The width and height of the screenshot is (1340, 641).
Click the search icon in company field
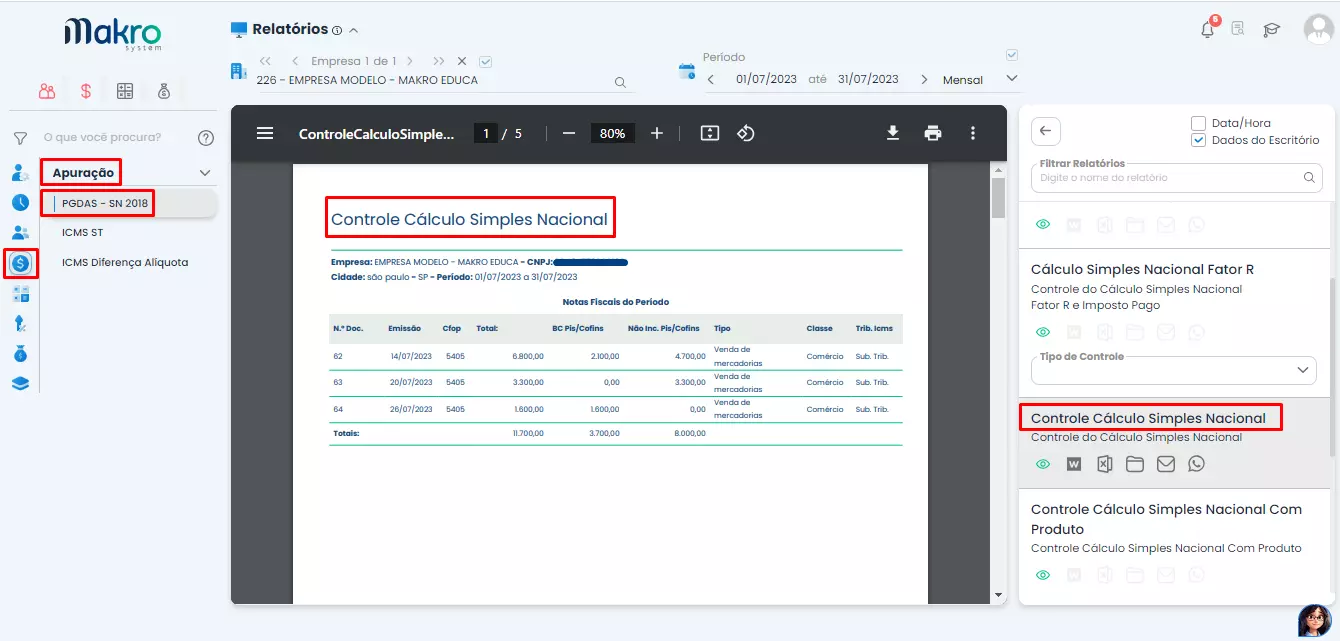[x=620, y=83]
